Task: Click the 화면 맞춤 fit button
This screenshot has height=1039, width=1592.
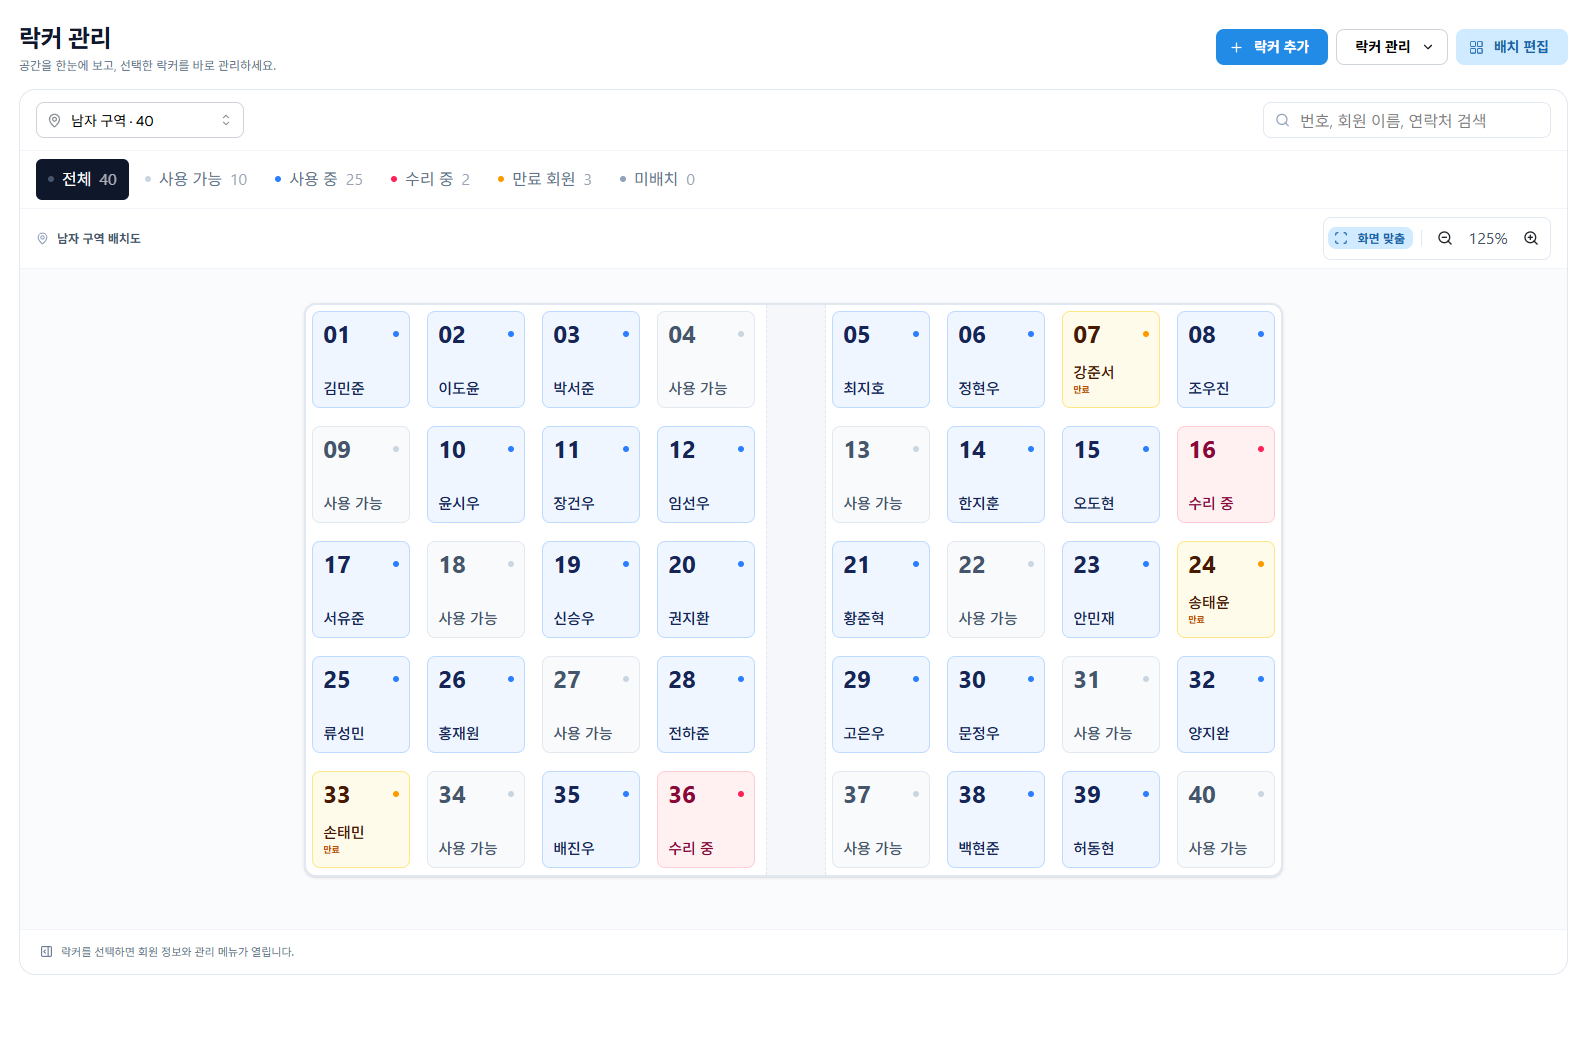Action: coord(1370,238)
